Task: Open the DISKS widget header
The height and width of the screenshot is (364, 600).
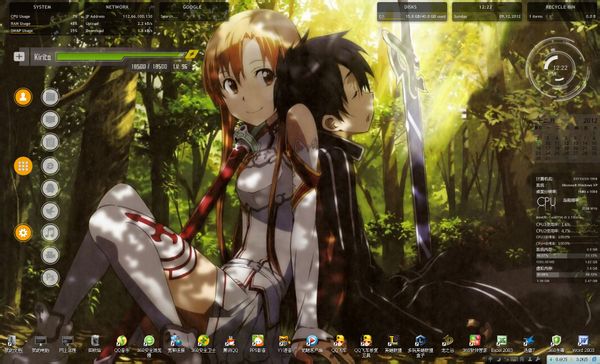Action: click(x=410, y=7)
